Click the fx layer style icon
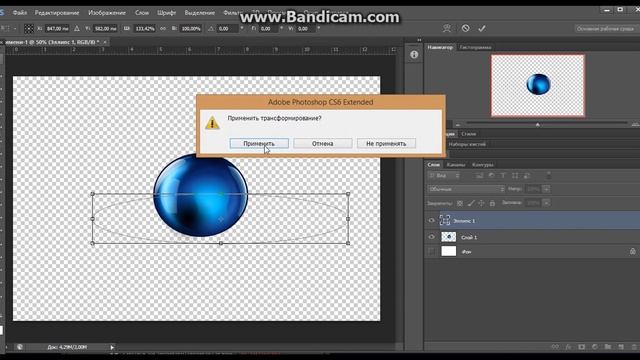The image size is (640, 360). tap(568, 347)
